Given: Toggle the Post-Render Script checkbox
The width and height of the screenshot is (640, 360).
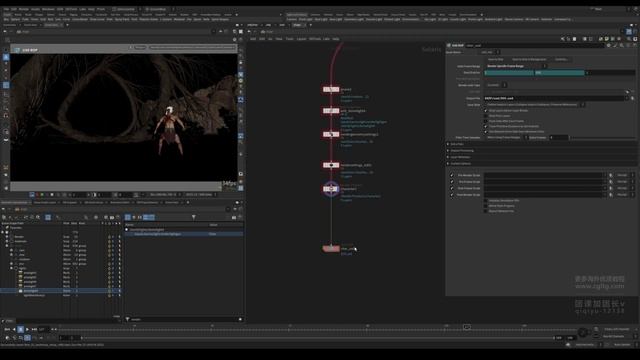Looking at the screenshot, I should click(x=451, y=195).
